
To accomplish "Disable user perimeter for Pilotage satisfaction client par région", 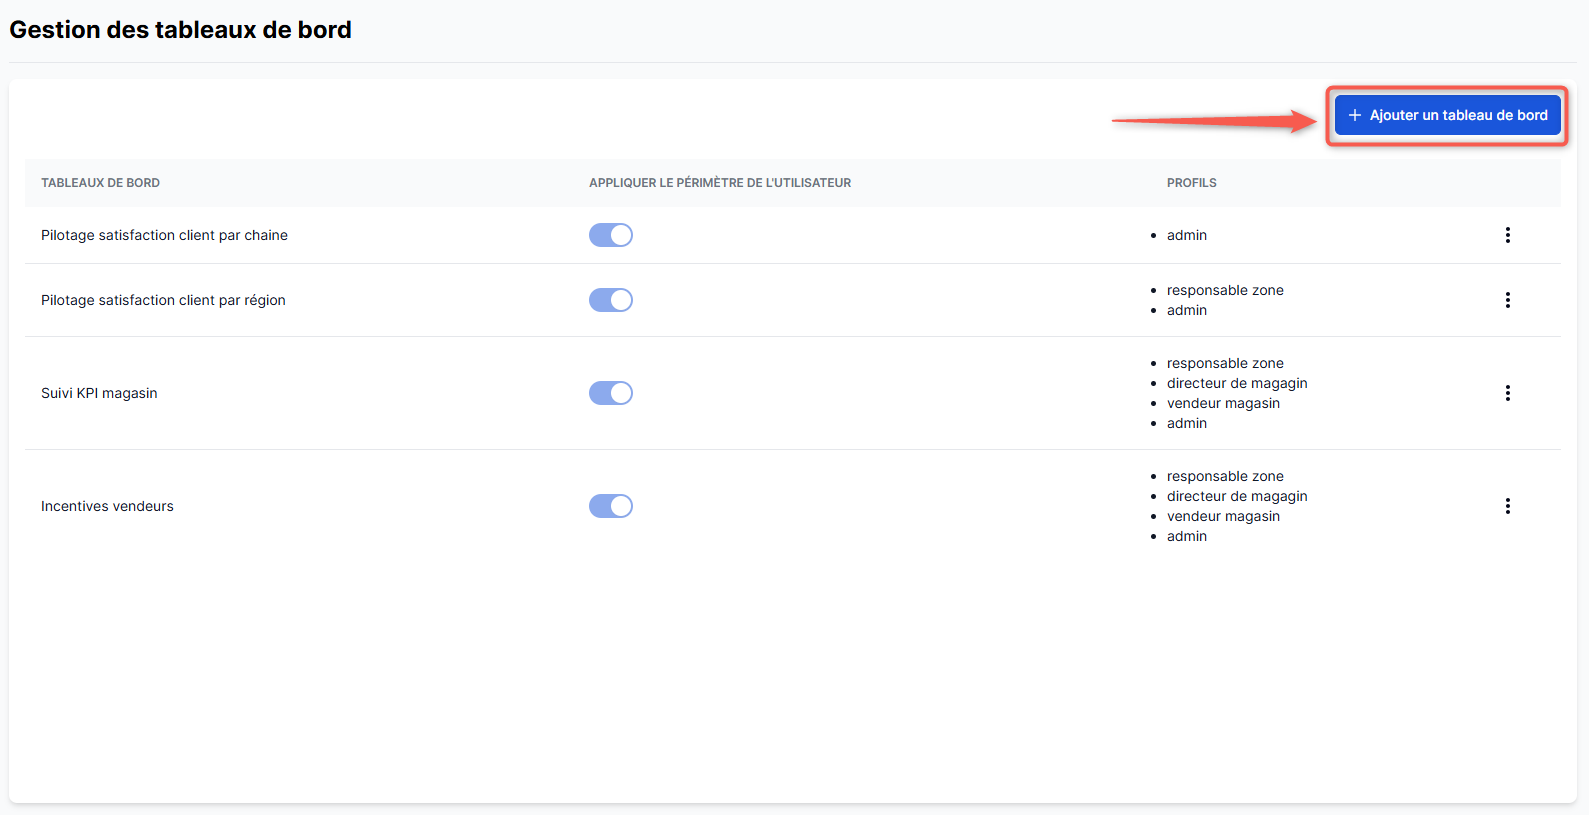I will (611, 300).
